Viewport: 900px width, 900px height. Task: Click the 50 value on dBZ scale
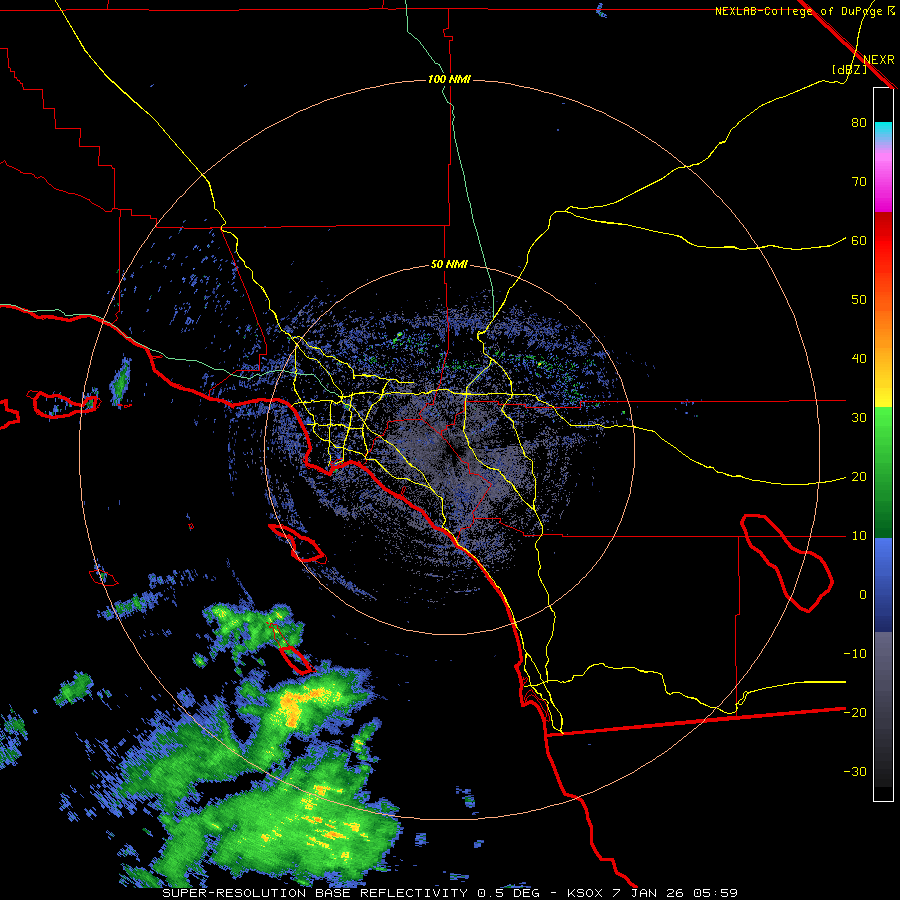pos(859,300)
